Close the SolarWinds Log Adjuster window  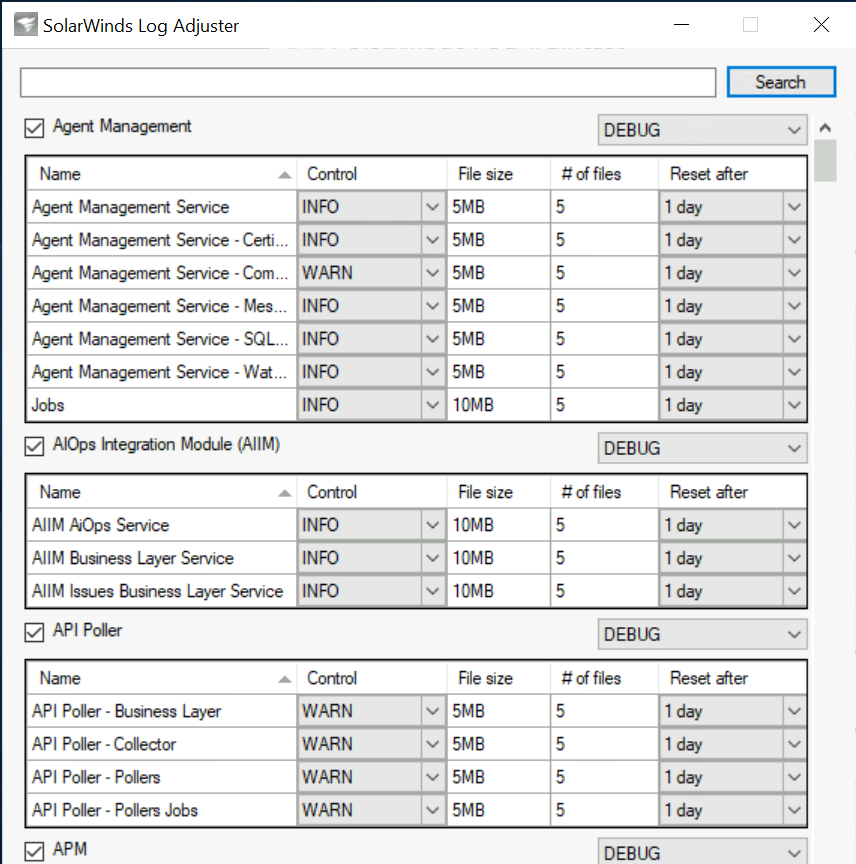(821, 25)
